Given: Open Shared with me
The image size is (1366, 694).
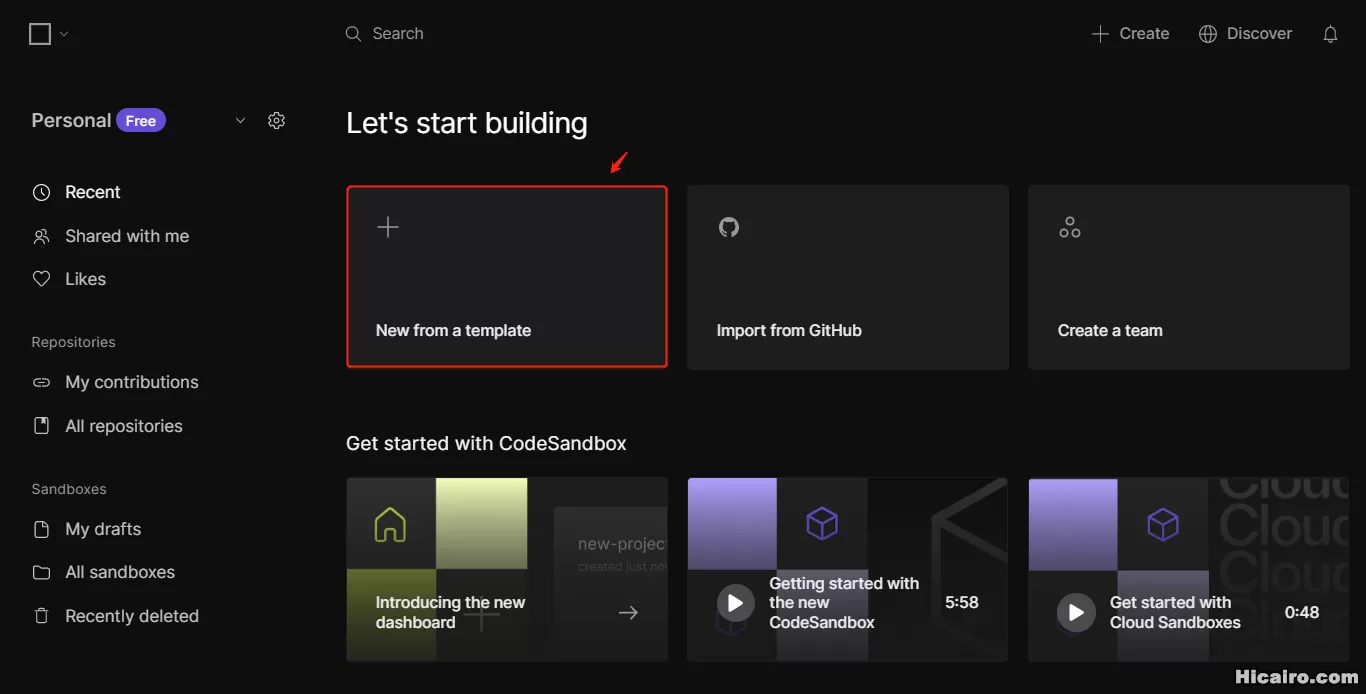Looking at the screenshot, I should tap(127, 236).
